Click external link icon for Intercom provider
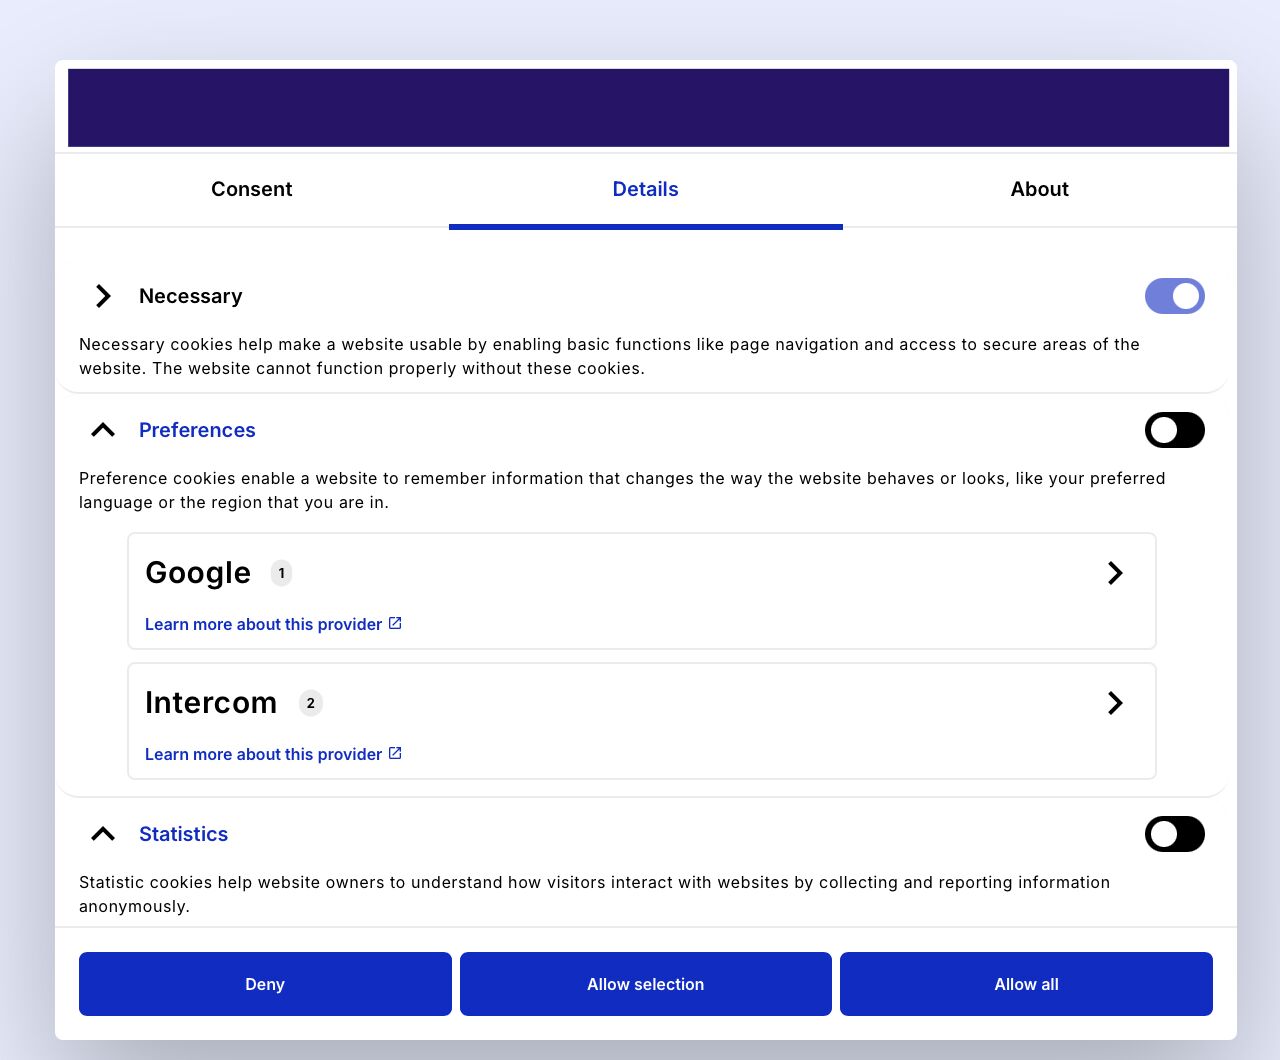Image resolution: width=1280 pixels, height=1060 pixels. click(x=395, y=753)
